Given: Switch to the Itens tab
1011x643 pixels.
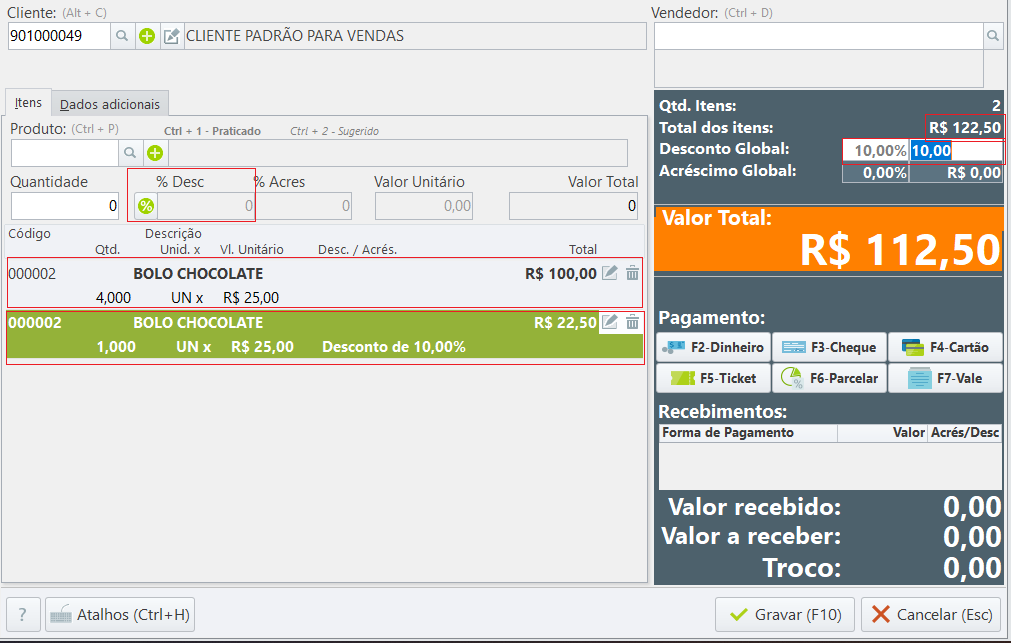Looking at the screenshot, I should [28, 103].
